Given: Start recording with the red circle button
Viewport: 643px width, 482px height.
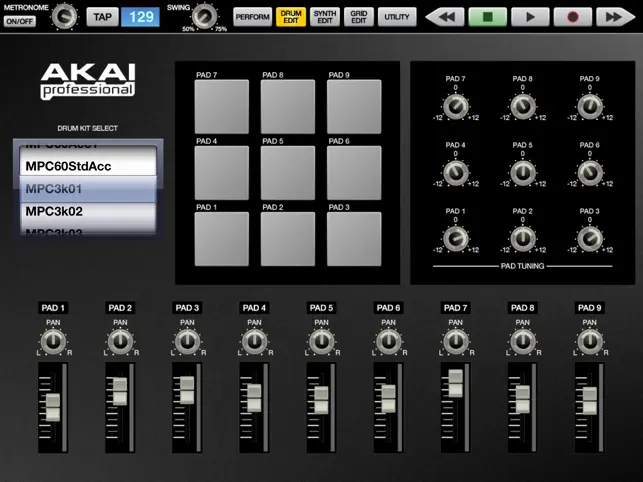Looking at the screenshot, I should pyautogui.click(x=573, y=17).
